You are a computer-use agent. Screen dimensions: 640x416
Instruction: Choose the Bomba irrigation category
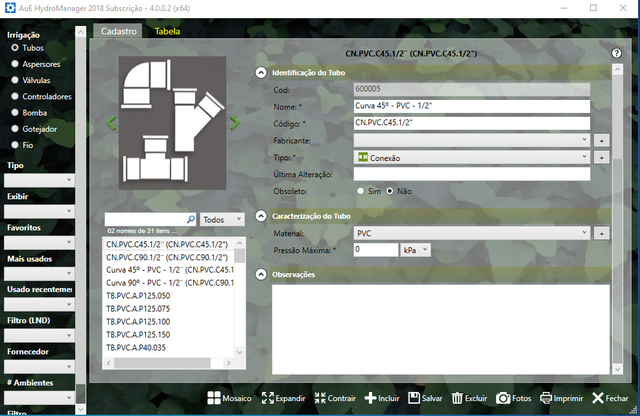click(x=14, y=113)
